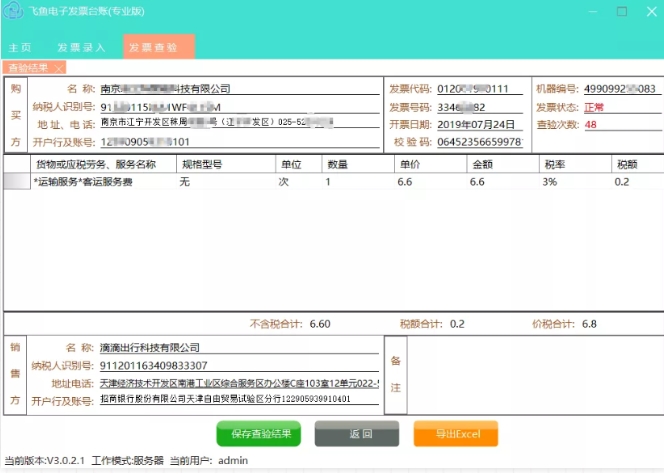Select the row header of 客运服务费 row
Image resolution: width=664 pixels, height=474 pixels.
[x=17, y=181]
